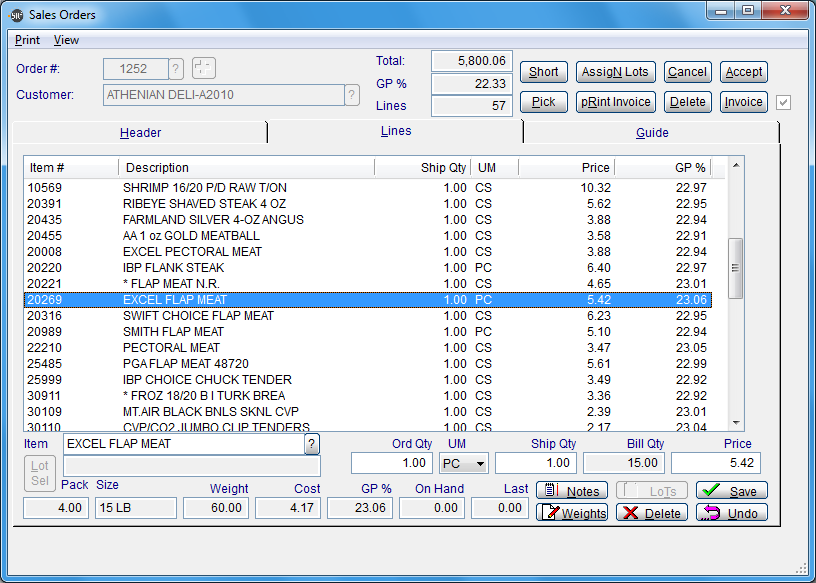Delete line using red X button
Screen dimensions: 816x583
tap(651, 513)
